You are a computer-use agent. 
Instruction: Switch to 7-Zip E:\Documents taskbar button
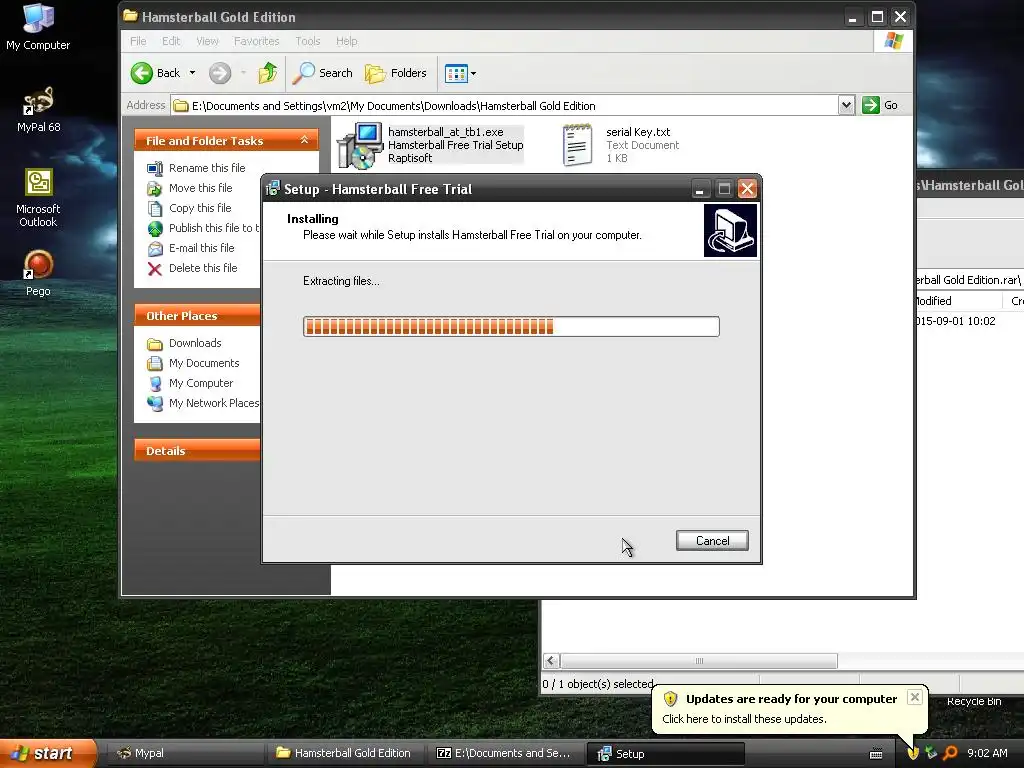click(505, 754)
